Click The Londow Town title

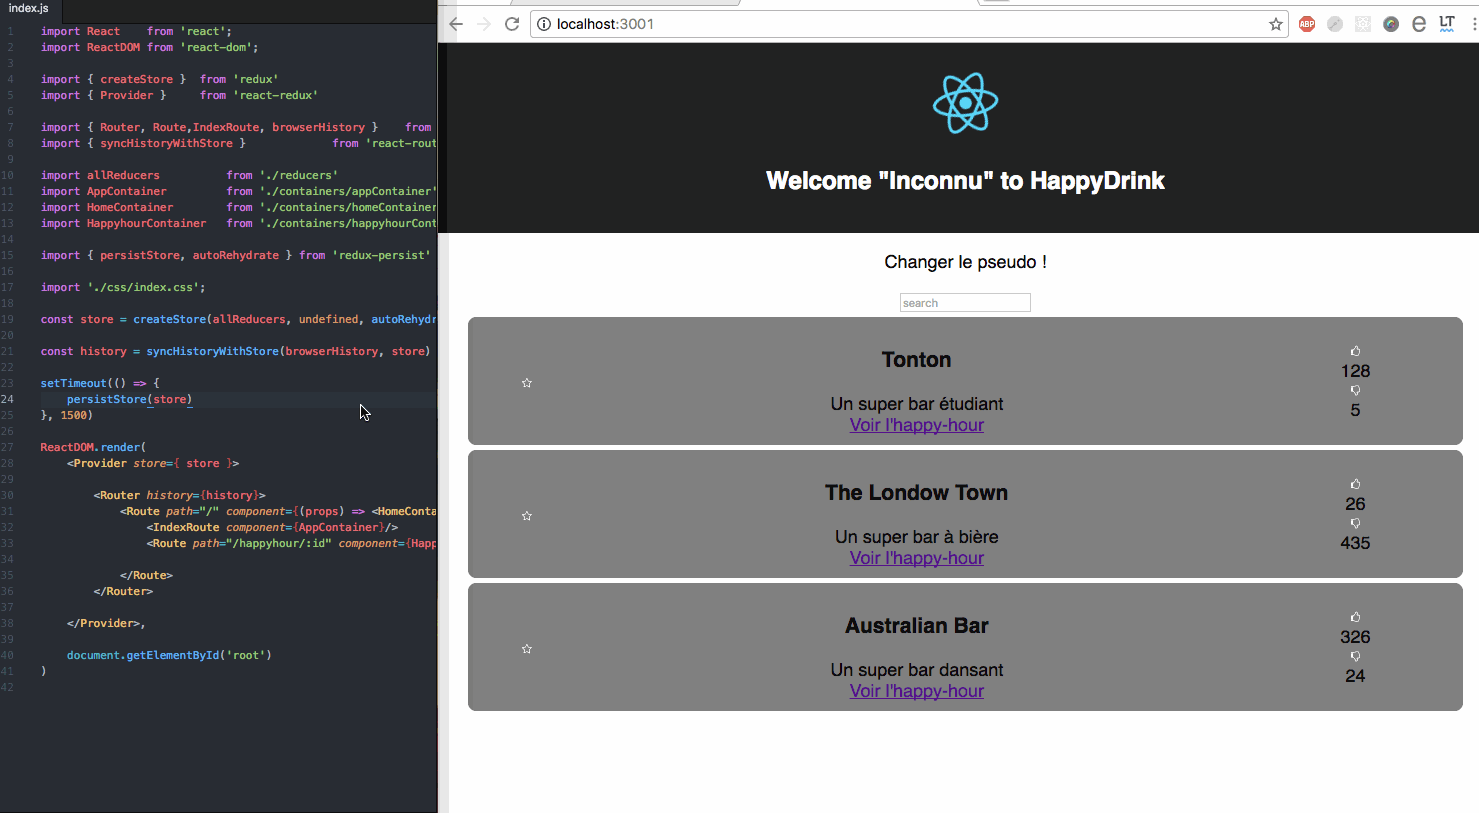pyautogui.click(x=917, y=493)
